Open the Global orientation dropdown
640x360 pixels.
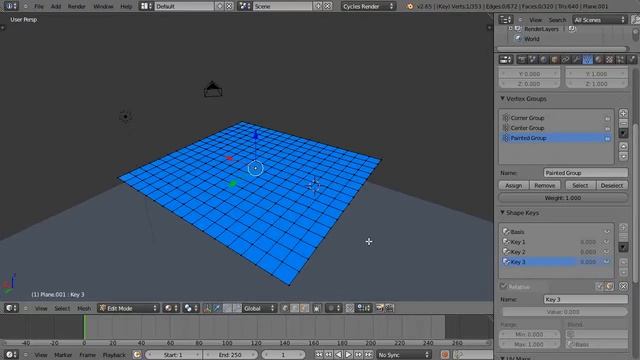click(x=259, y=308)
